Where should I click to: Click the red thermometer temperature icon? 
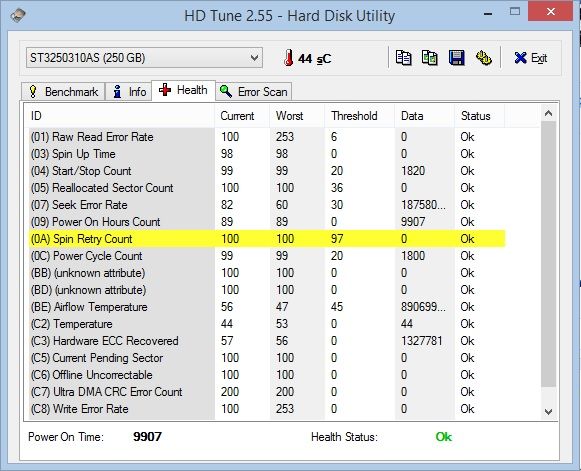(288, 58)
